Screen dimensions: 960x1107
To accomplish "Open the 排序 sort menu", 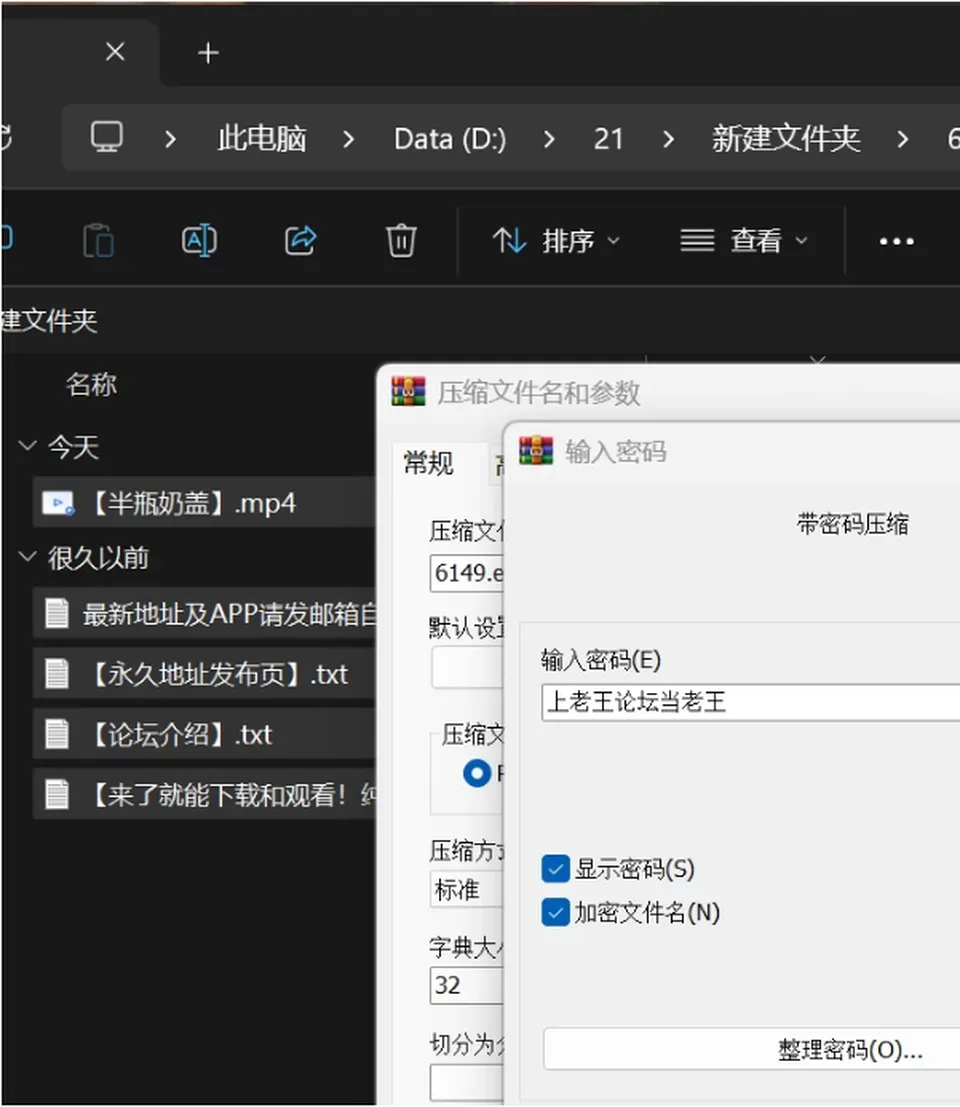I will tap(556, 241).
